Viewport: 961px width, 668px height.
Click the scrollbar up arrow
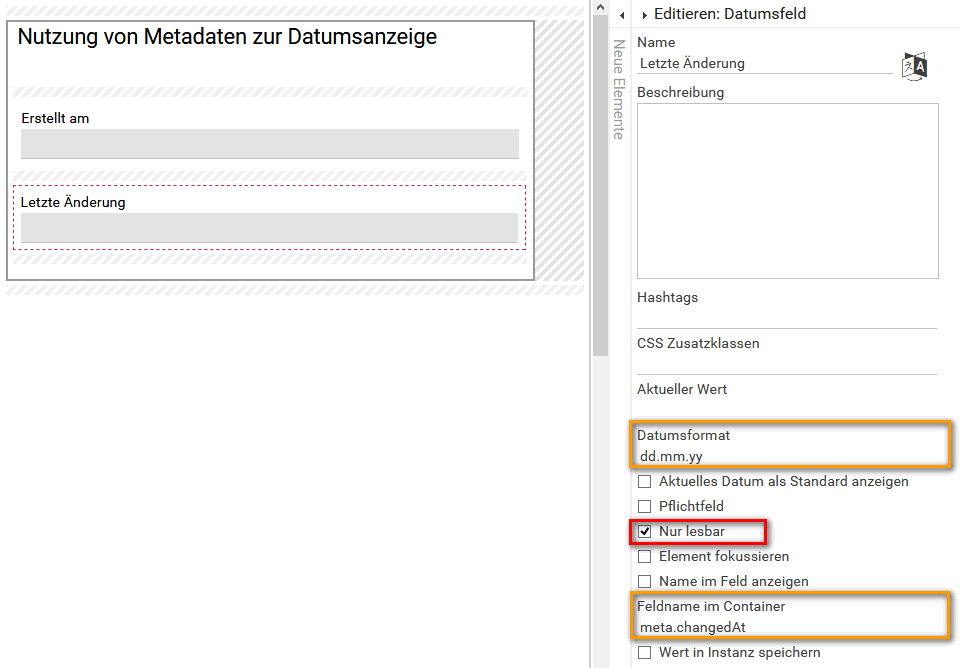tap(600, 7)
